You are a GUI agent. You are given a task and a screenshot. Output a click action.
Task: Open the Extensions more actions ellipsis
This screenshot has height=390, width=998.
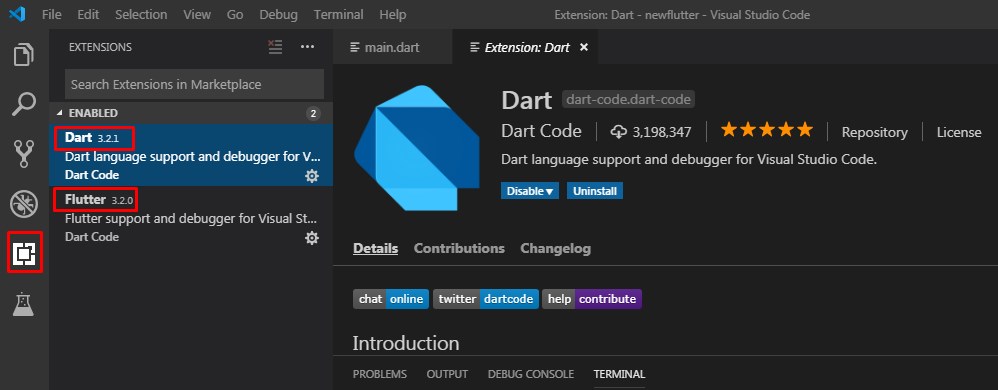307,46
